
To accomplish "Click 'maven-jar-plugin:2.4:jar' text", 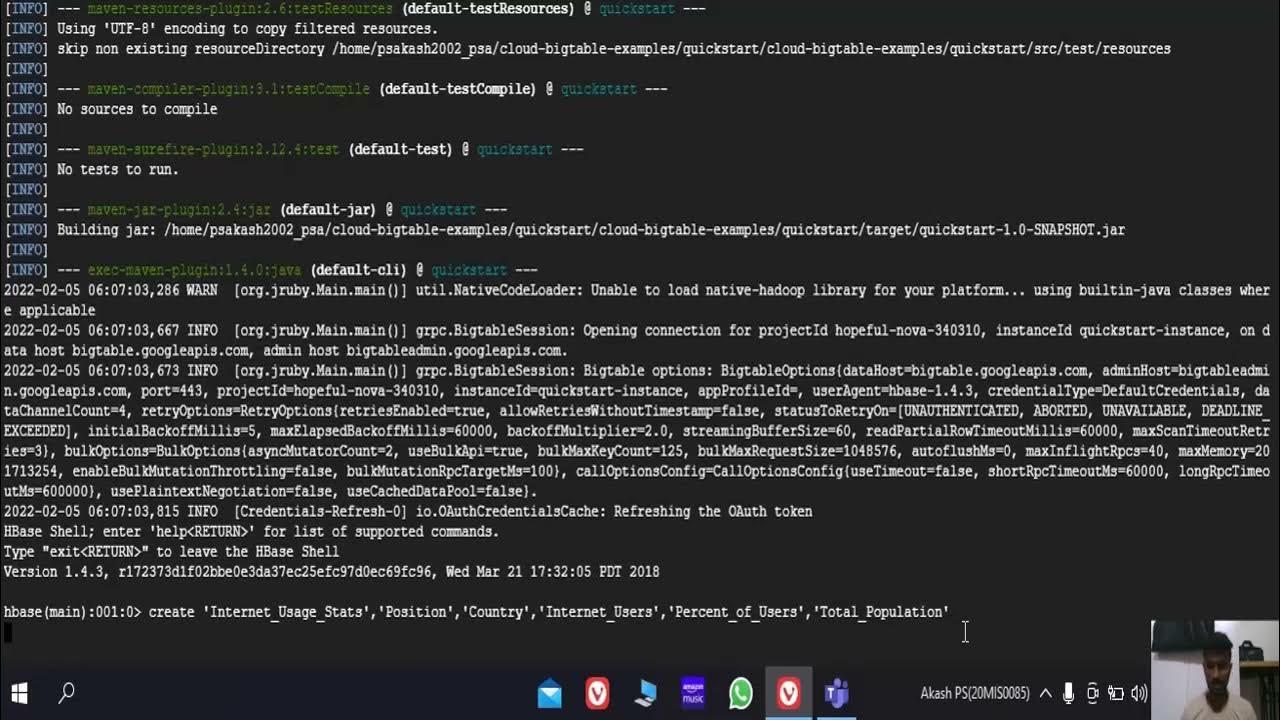I will click(x=179, y=210).
